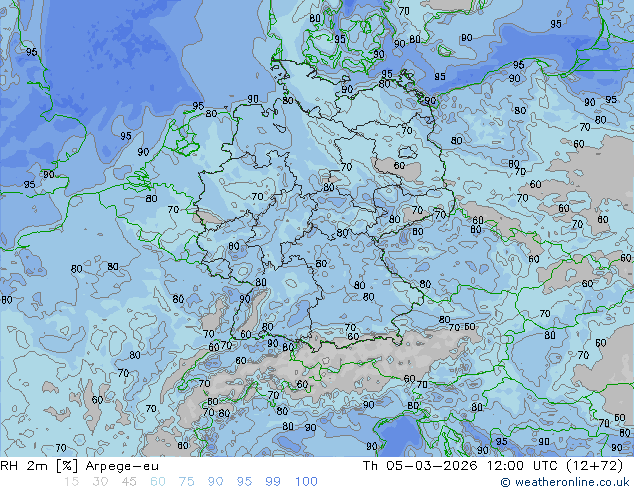Click legend value 95 below the map
The image size is (634, 490).
(x=244, y=482)
